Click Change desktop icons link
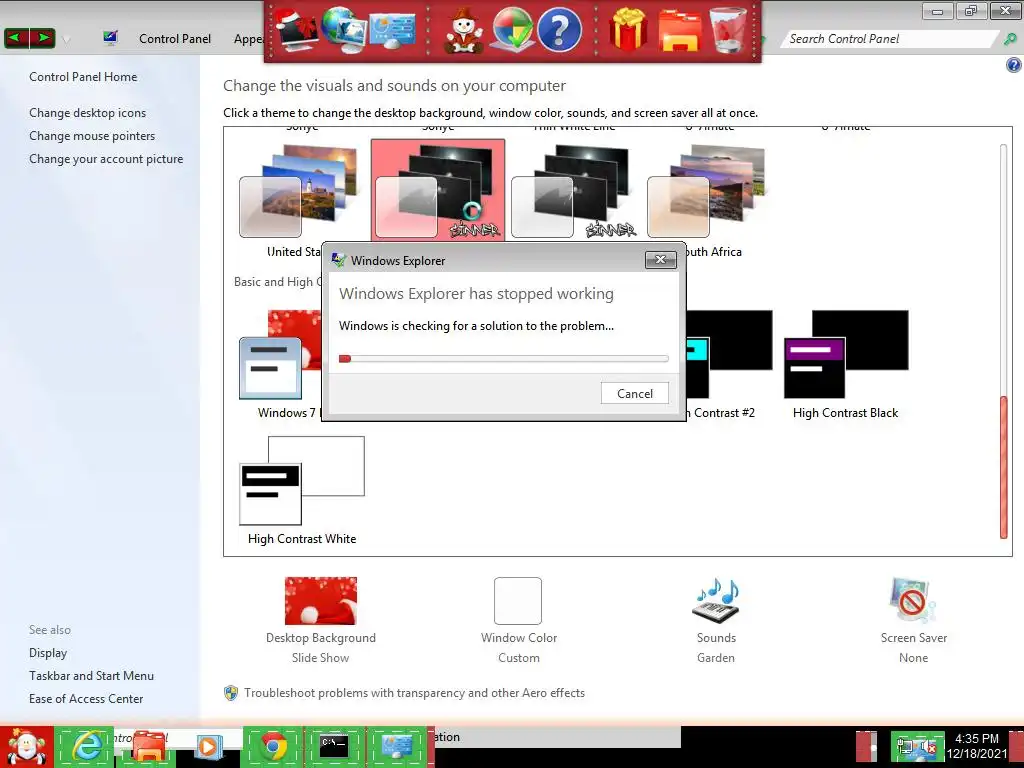1024x768 pixels. (x=88, y=112)
